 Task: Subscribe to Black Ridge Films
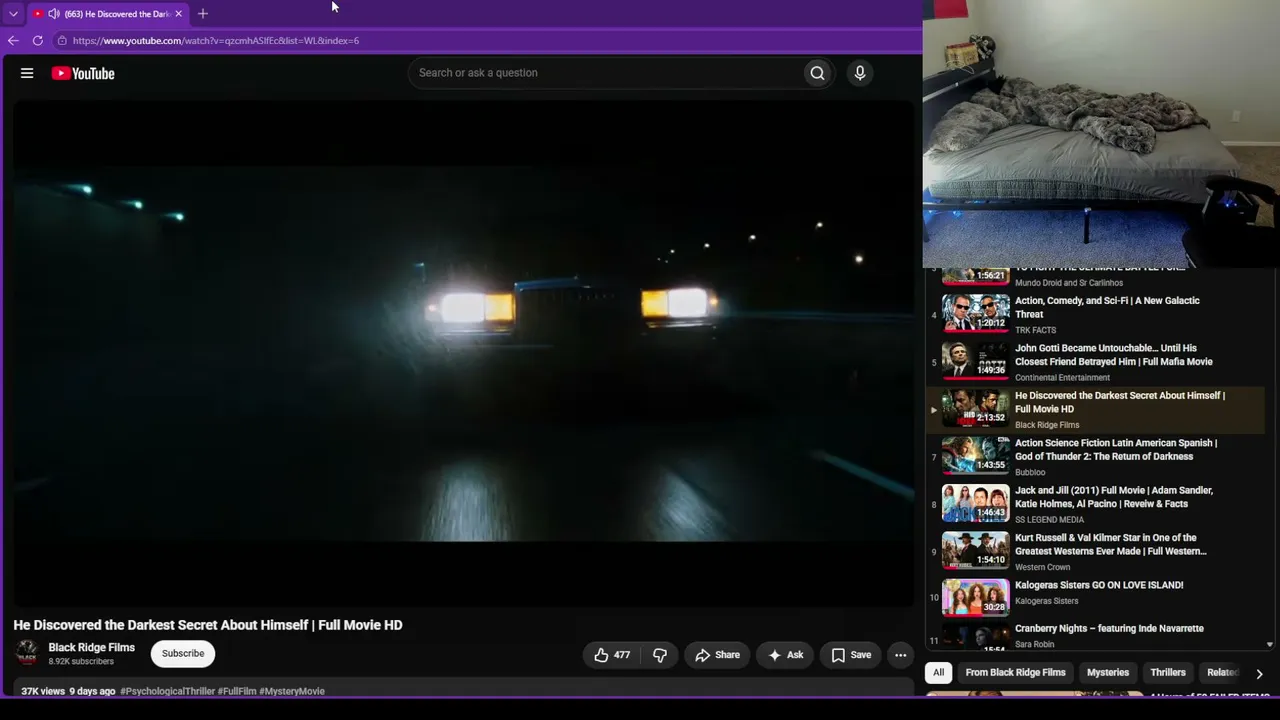pyautogui.click(x=183, y=654)
